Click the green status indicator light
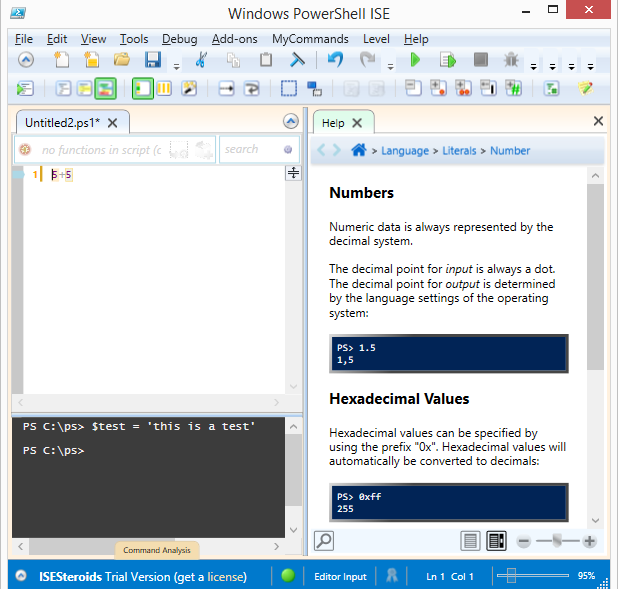 click(x=288, y=575)
